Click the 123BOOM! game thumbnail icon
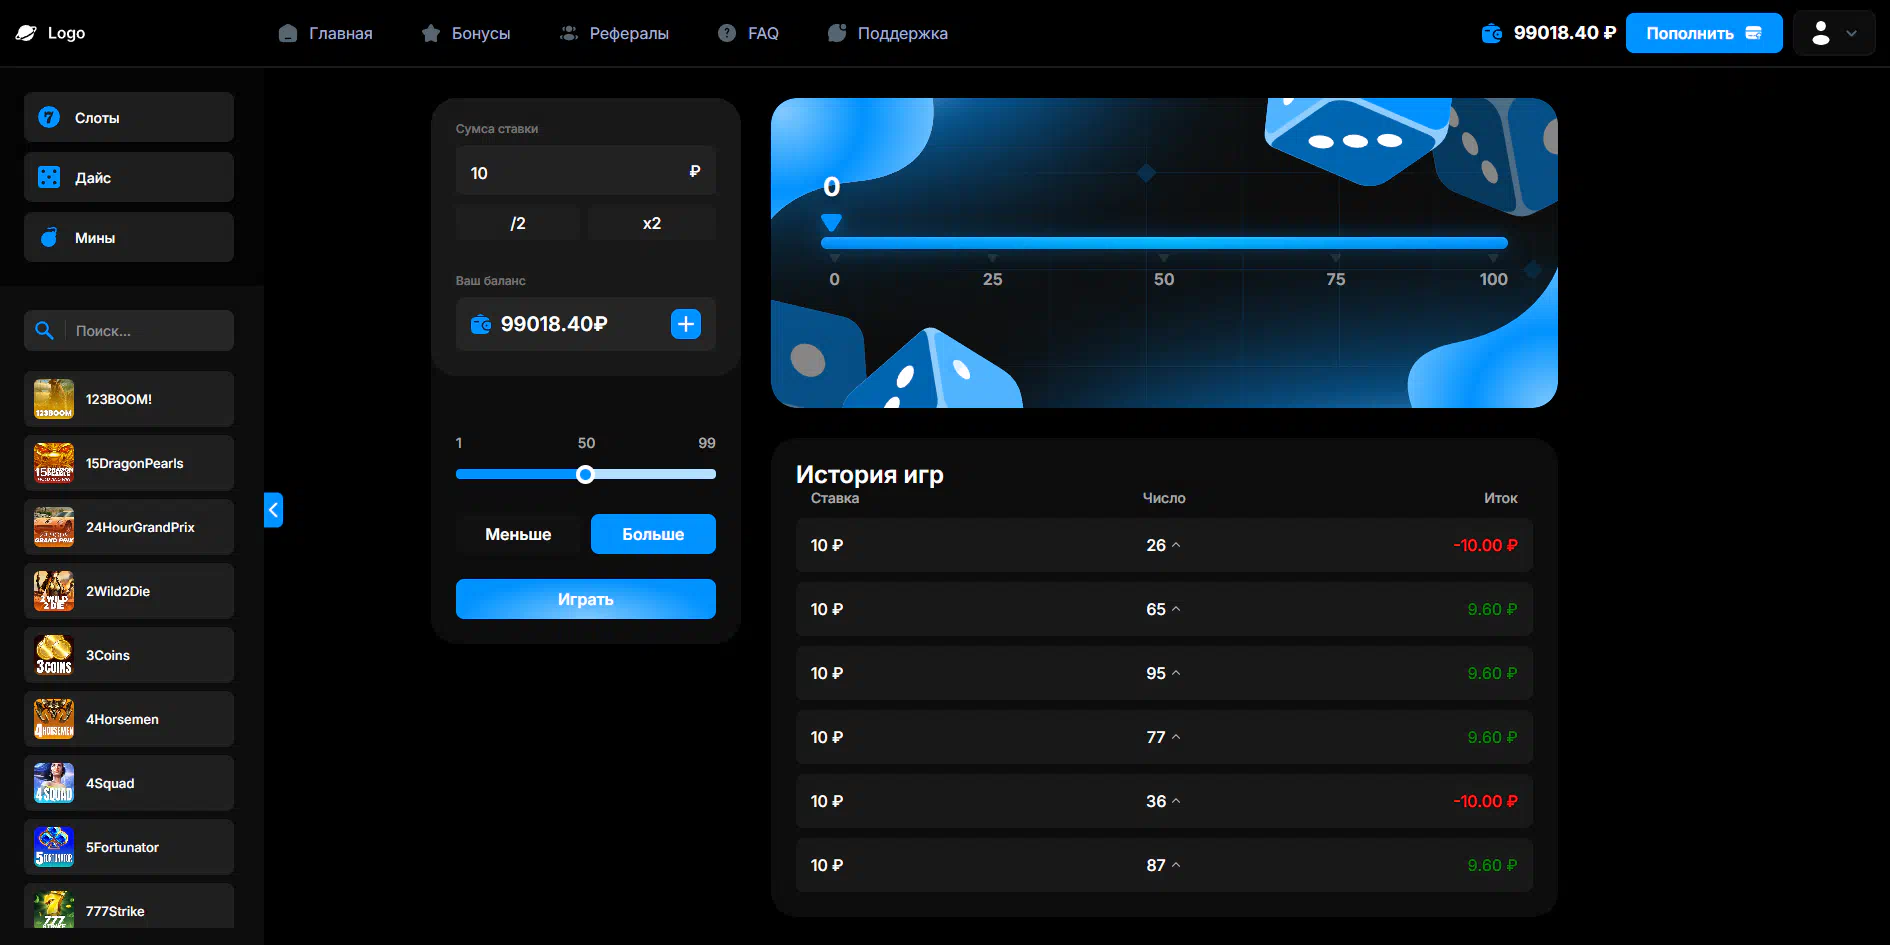Image resolution: width=1890 pixels, height=945 pixels. 54,399
